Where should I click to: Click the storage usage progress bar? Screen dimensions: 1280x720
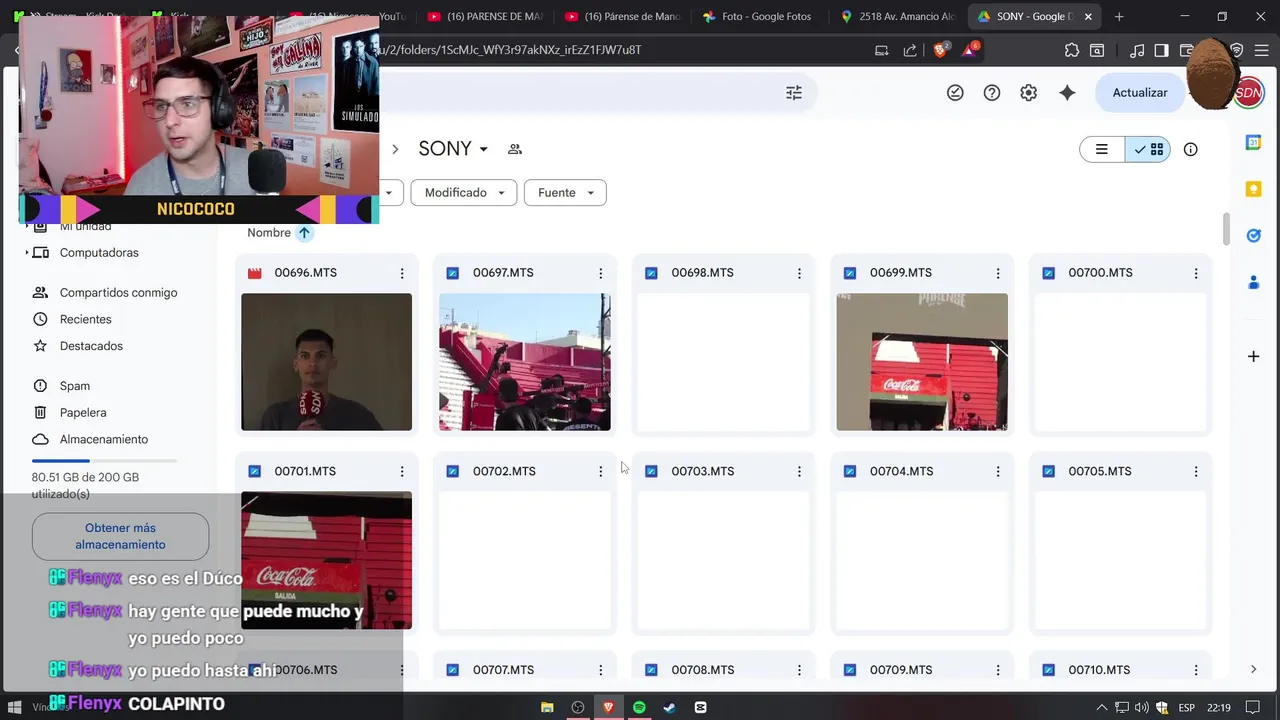(104, 461)
